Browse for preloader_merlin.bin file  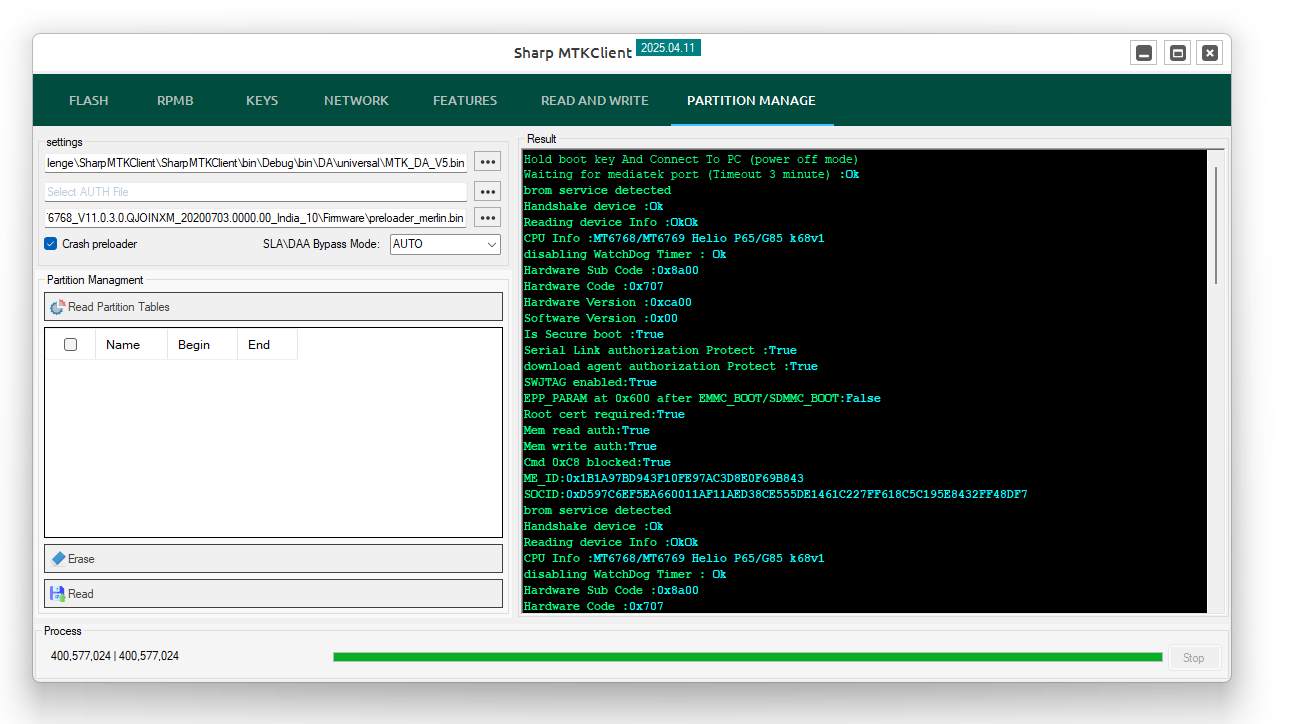point(487,218)
